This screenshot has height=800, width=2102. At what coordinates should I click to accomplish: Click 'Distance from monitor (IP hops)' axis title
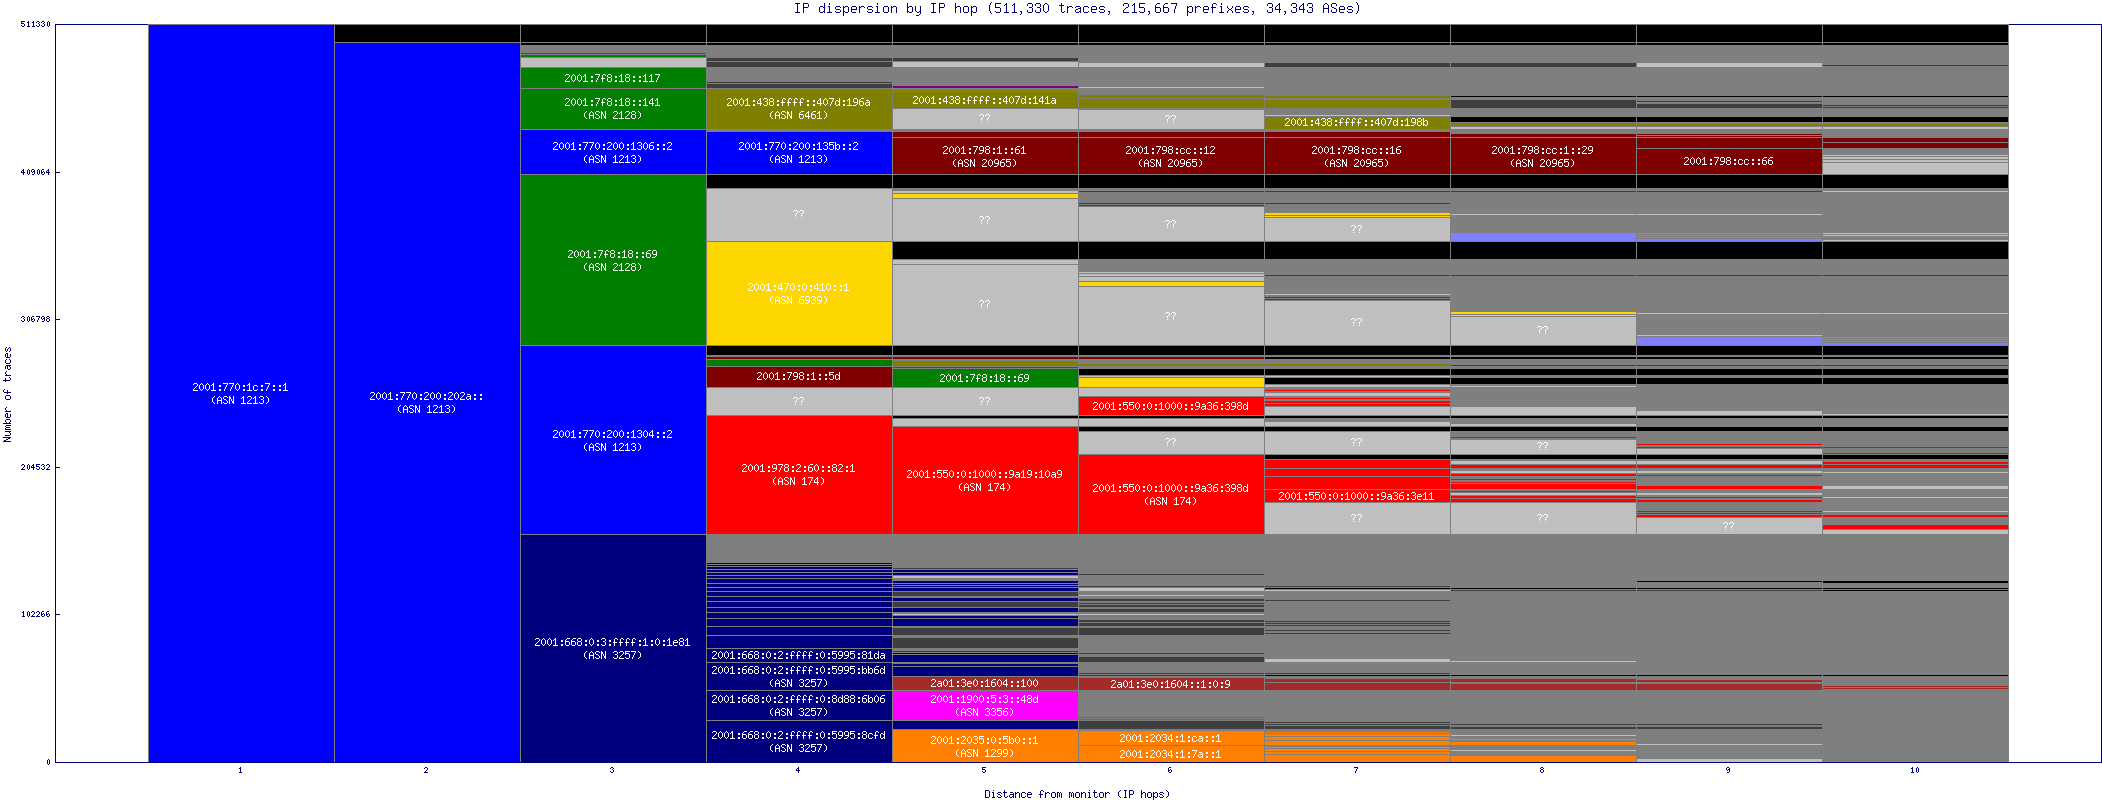pos(1077,794)
